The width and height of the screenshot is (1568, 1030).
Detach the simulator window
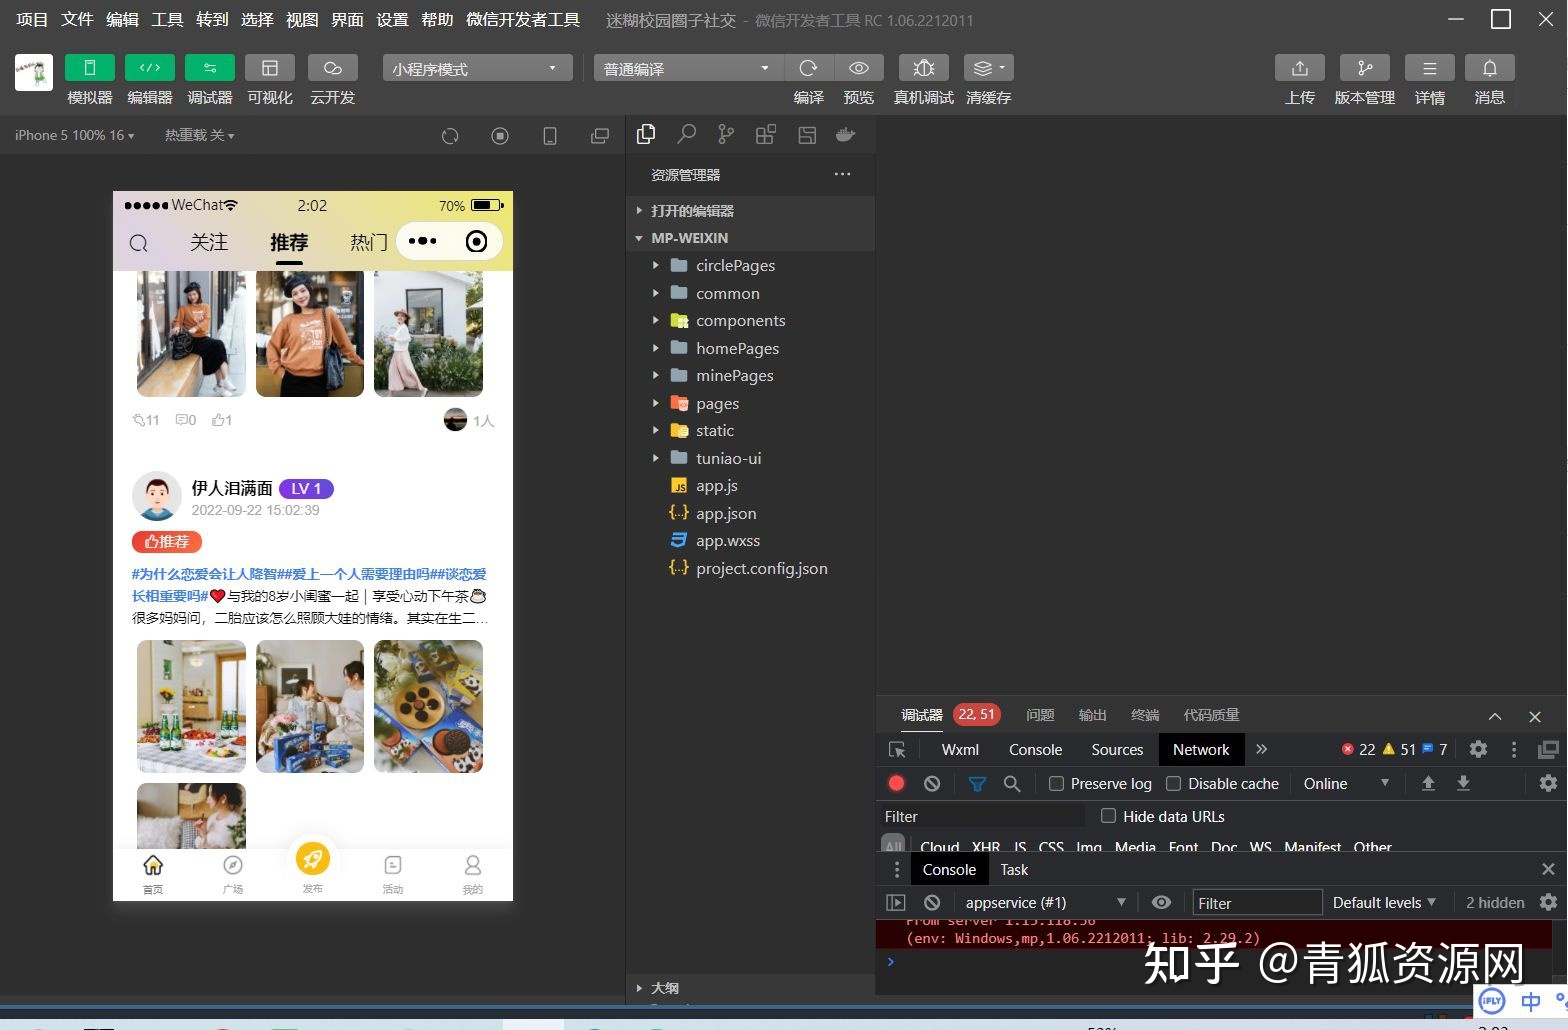pos(600,136)
